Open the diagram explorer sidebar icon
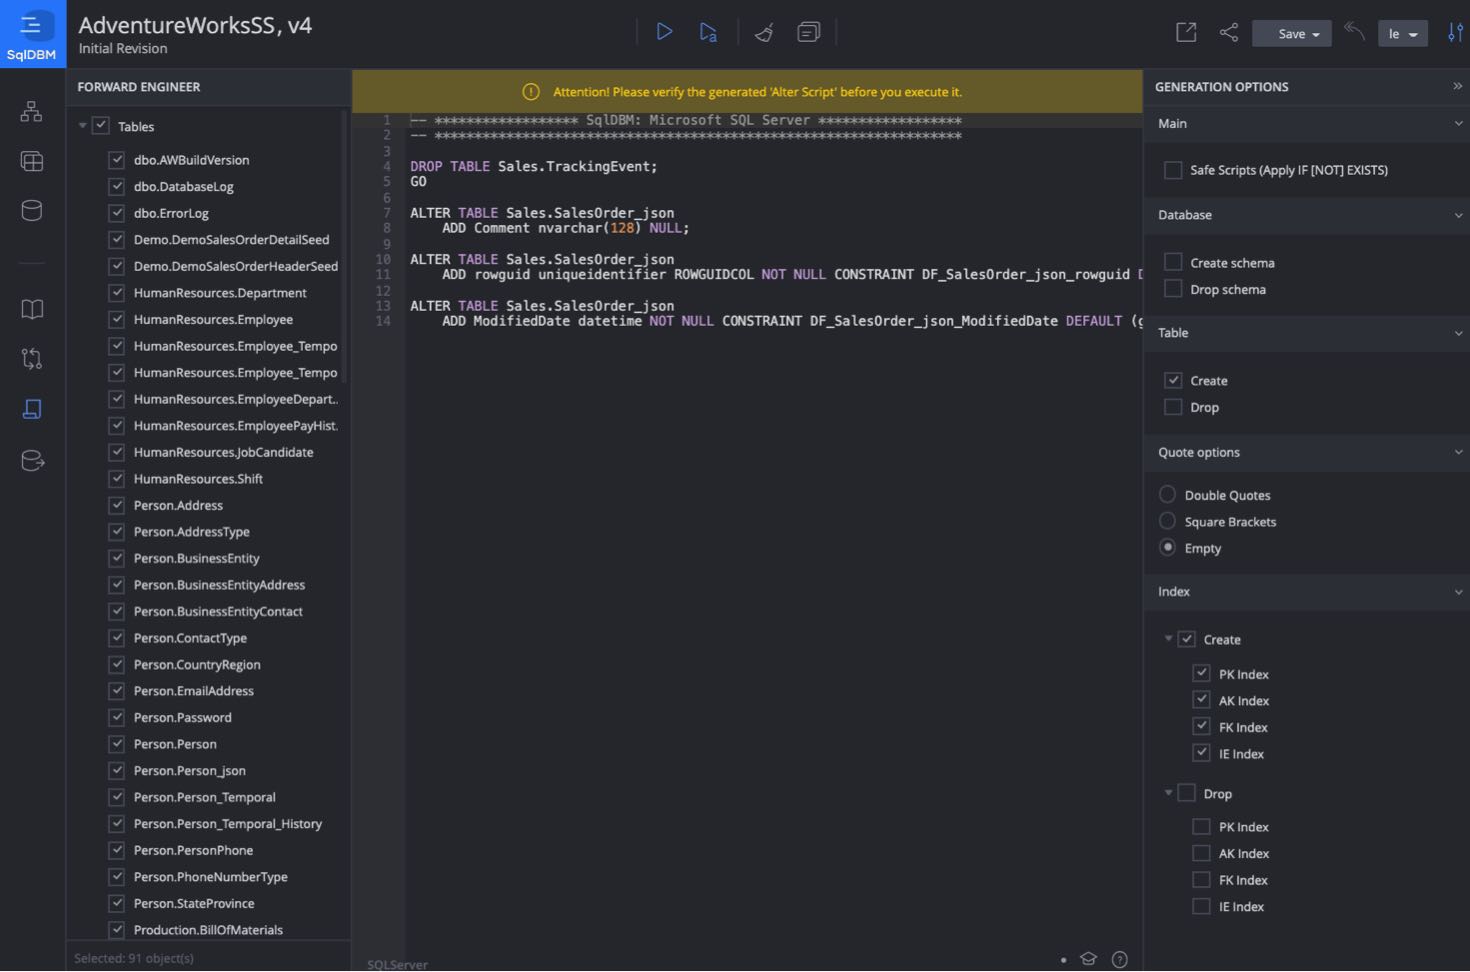The width and height of the screenshot is (1470, 972). 32,111
